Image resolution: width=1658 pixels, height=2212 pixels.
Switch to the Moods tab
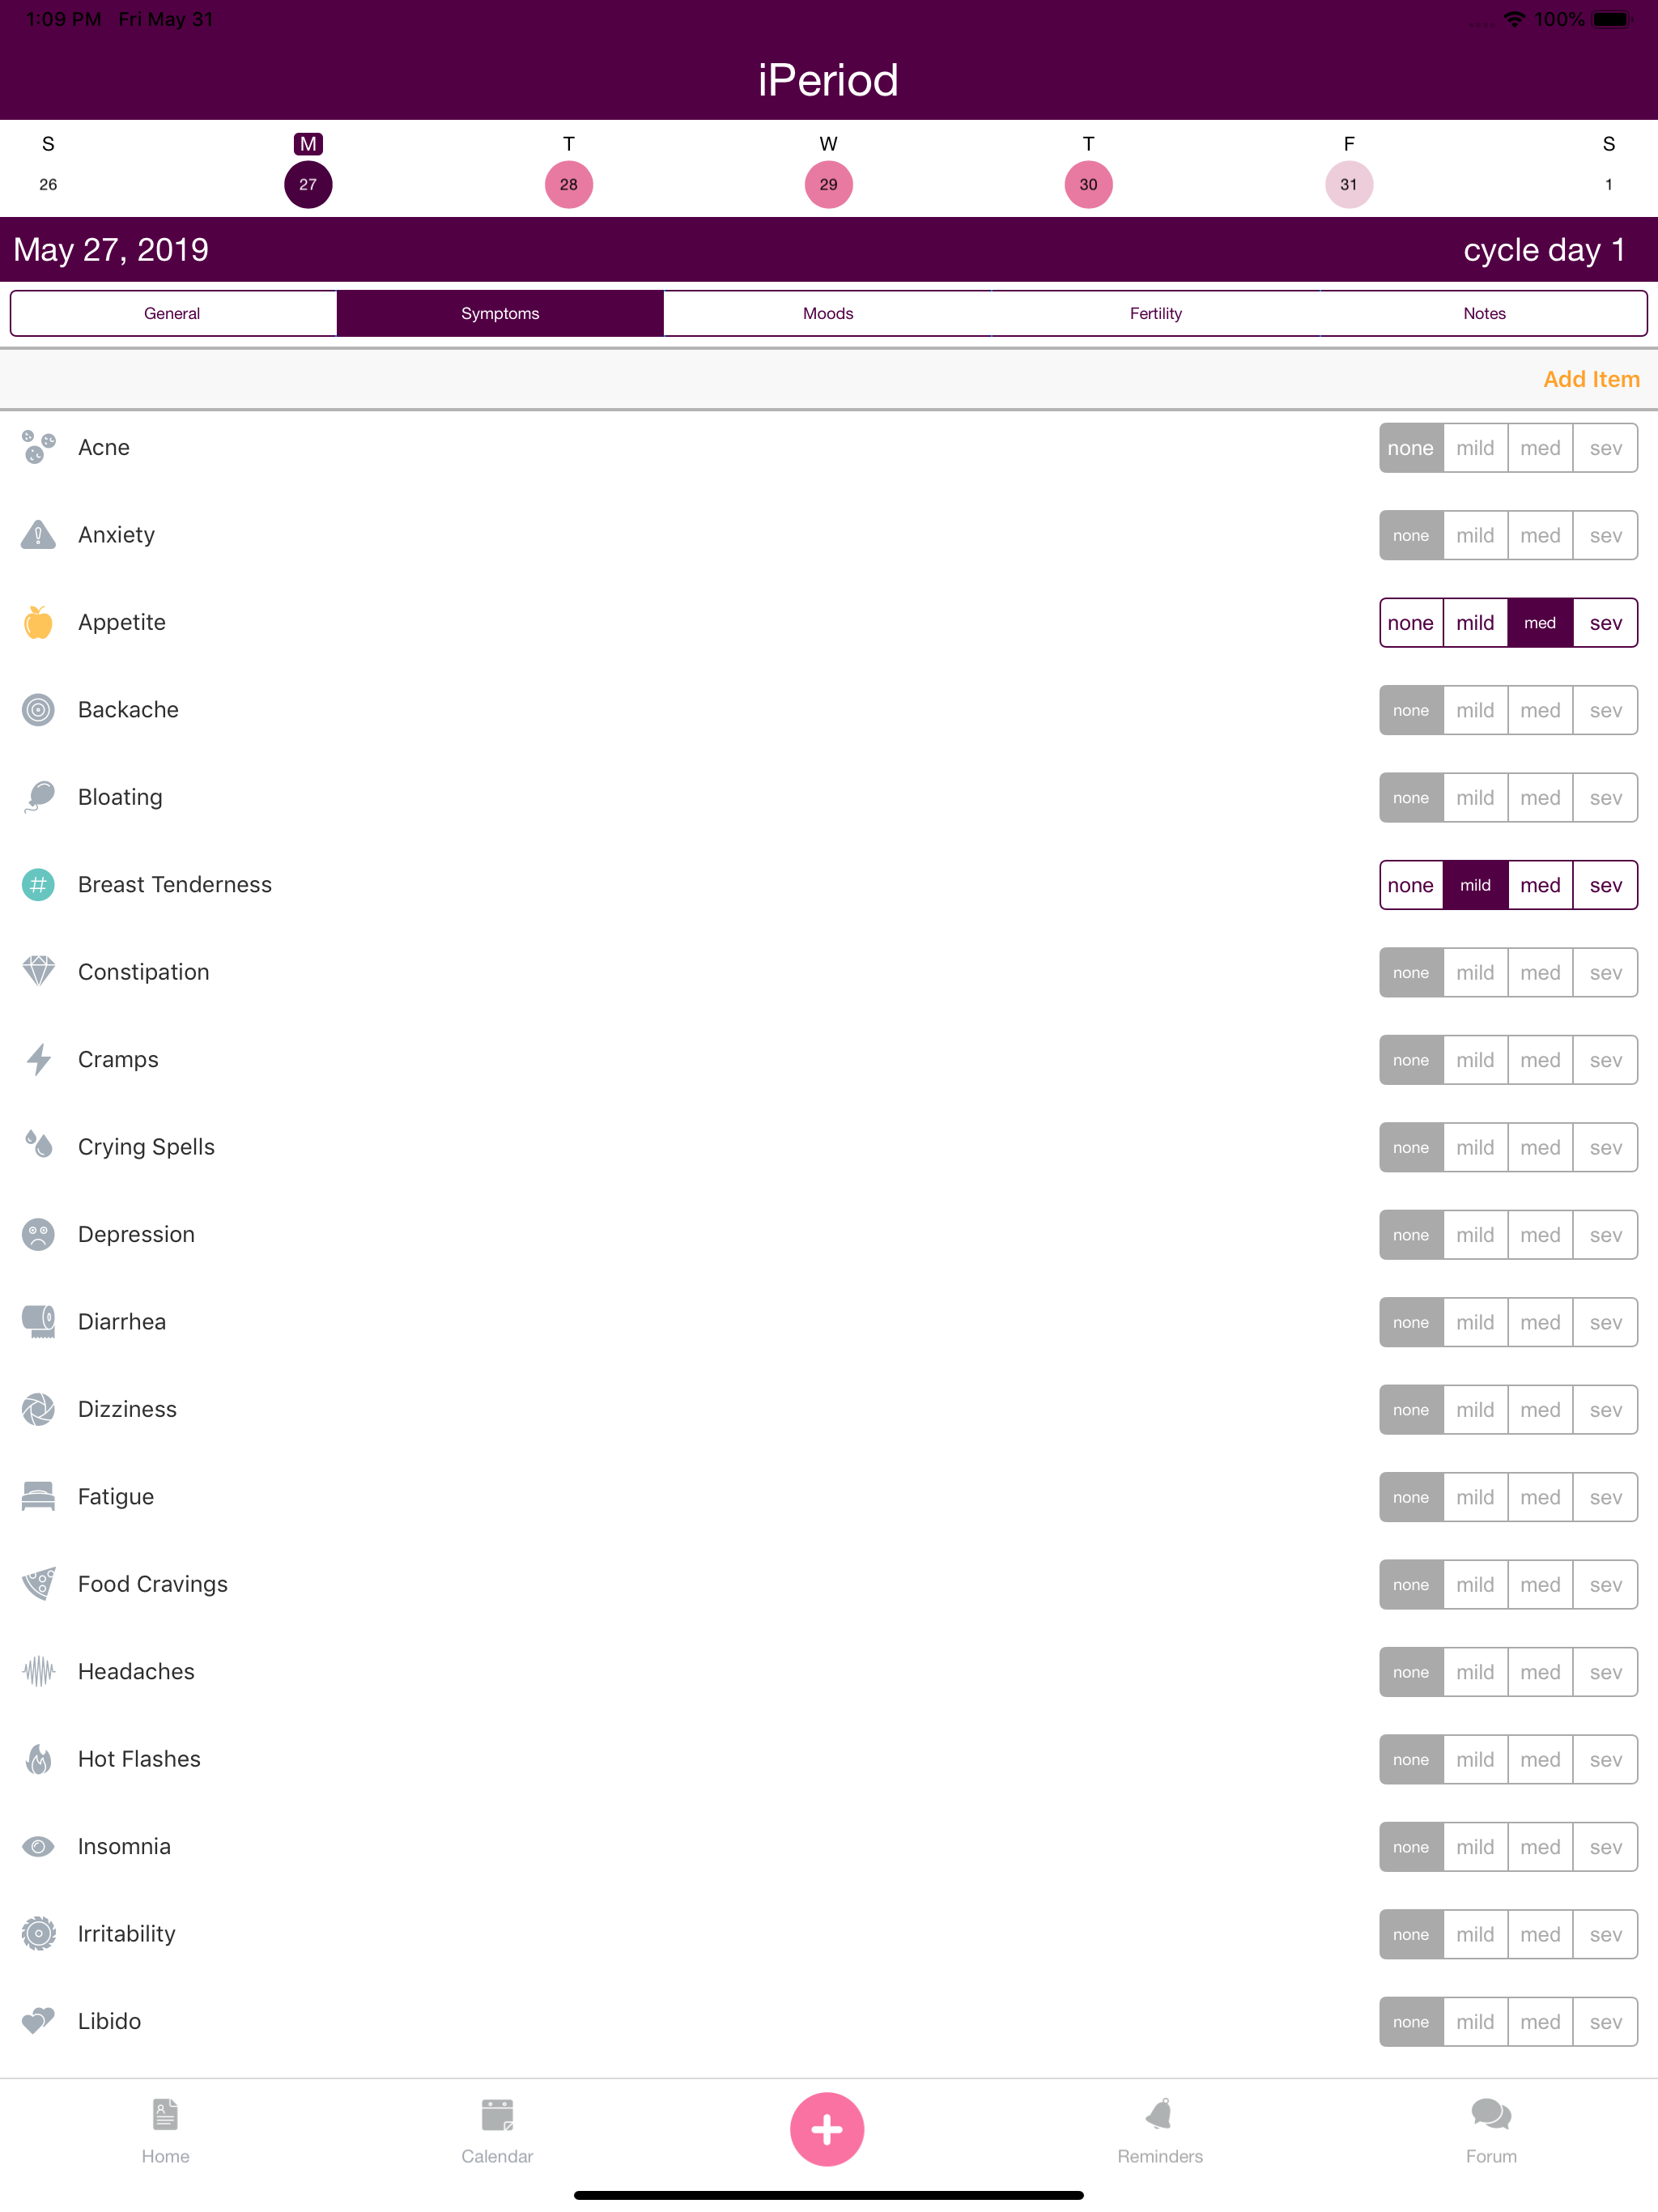pos(827,313)
